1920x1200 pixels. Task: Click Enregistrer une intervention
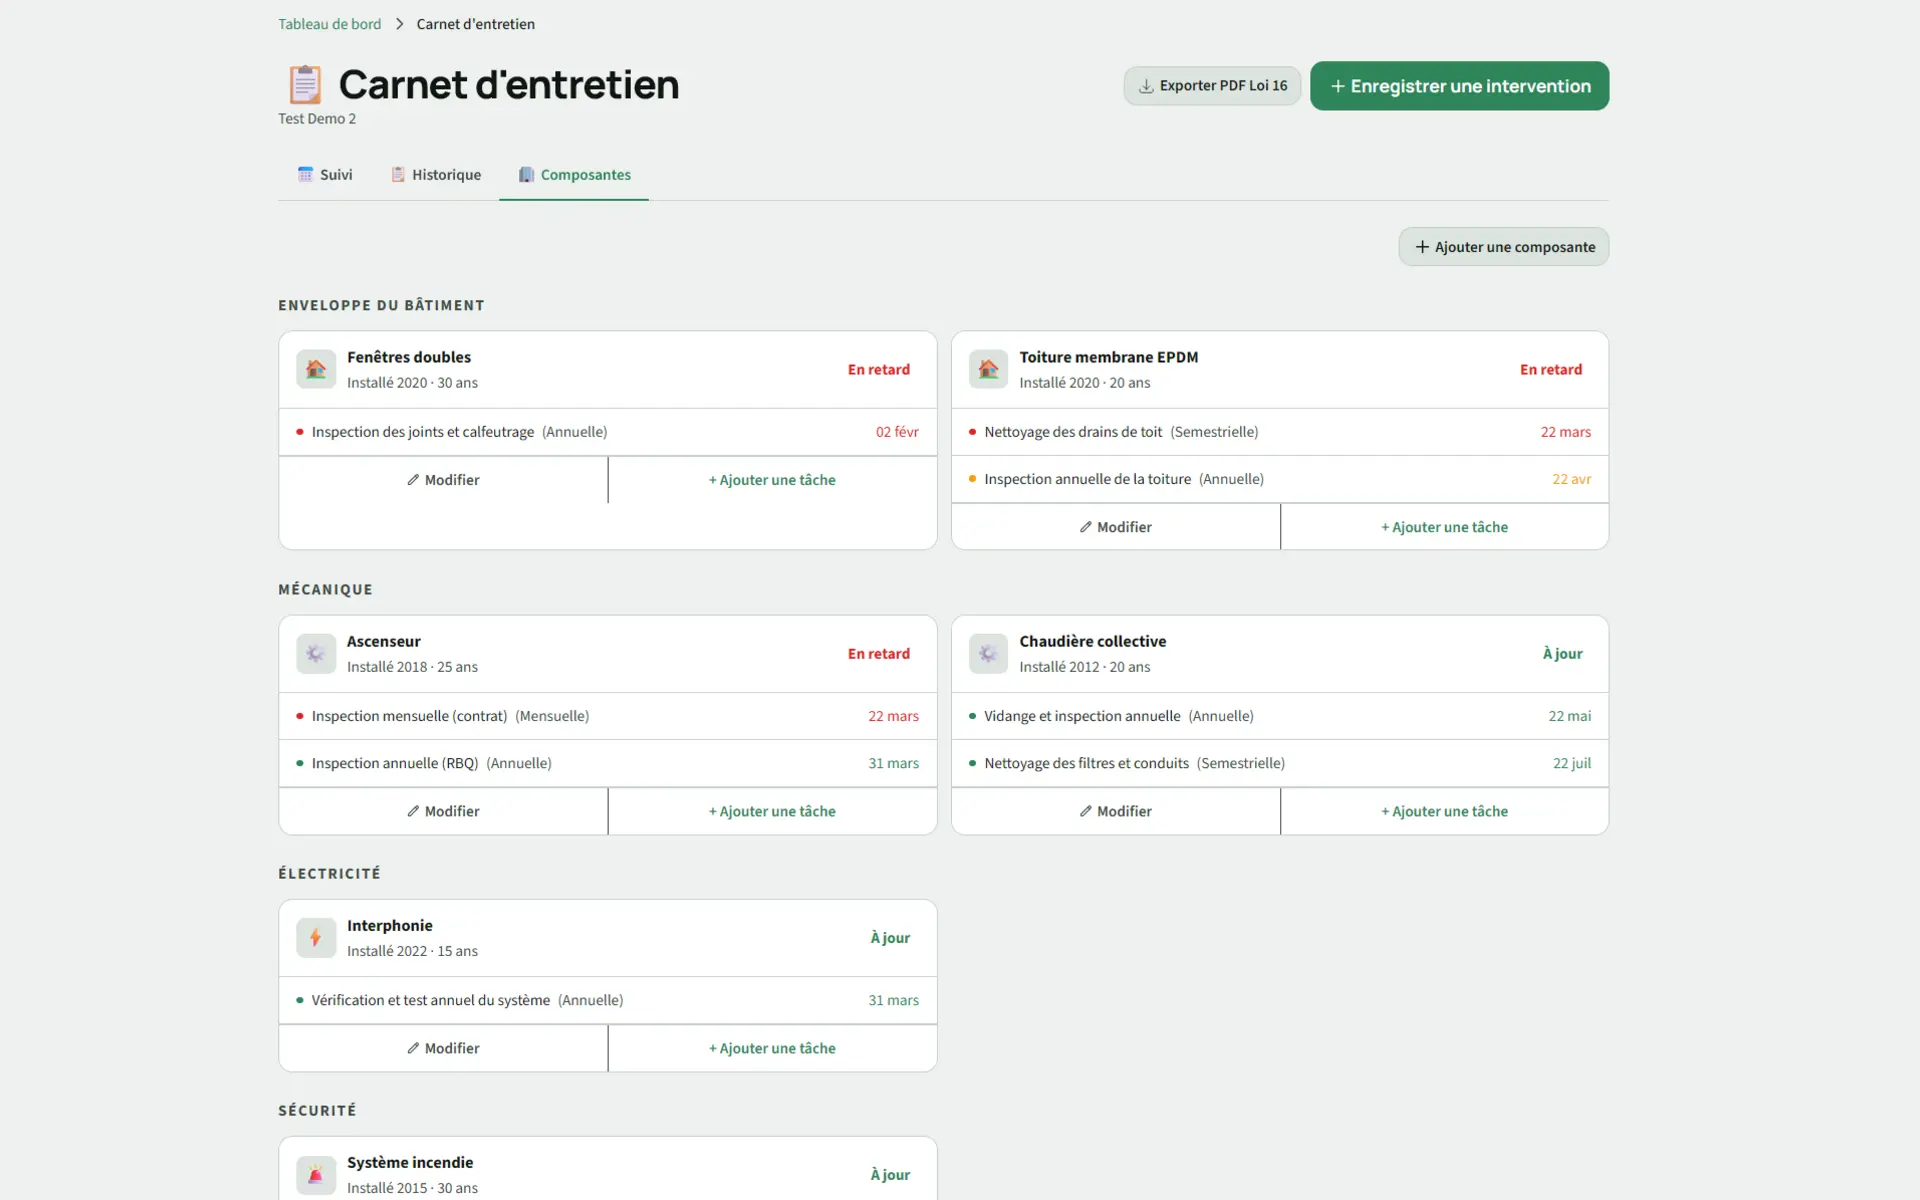coord(1458,85)
